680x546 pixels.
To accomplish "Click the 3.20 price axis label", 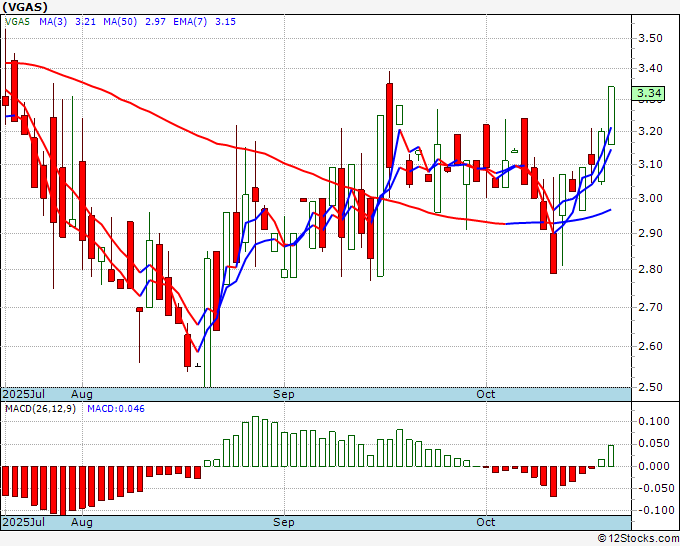I will pyautogui.click(x=651, y=131).
